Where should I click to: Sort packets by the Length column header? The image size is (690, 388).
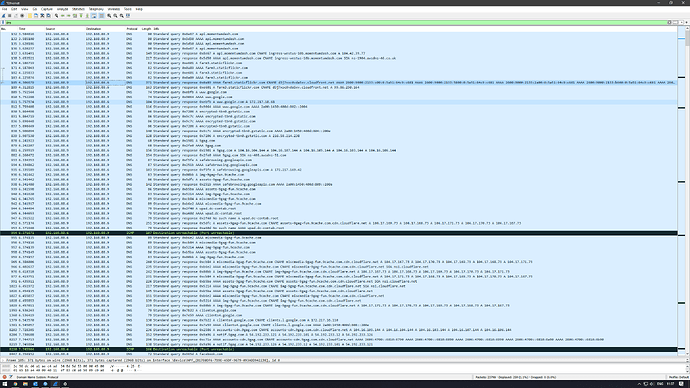[146, 29]
